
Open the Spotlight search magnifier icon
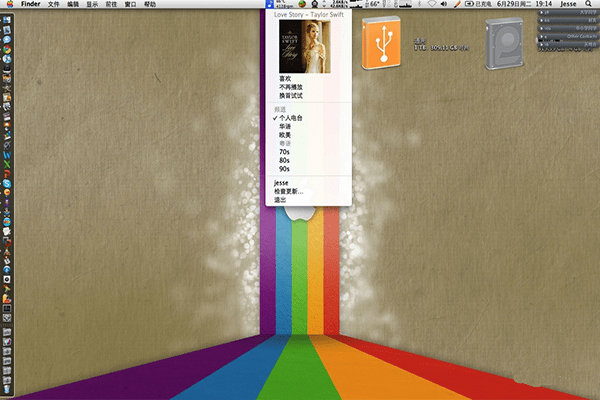tap(588, 4)
